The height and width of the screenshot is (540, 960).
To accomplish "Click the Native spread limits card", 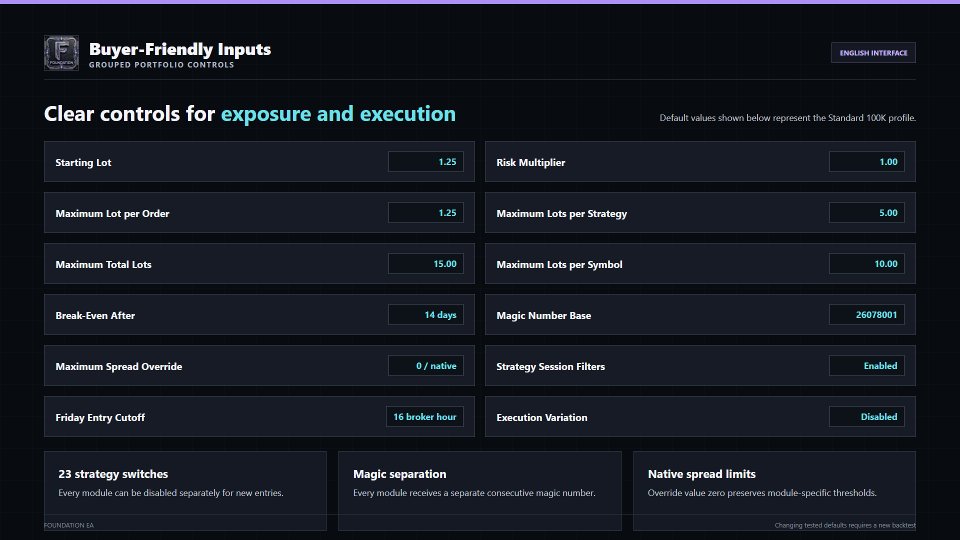I will pos(774,491).
